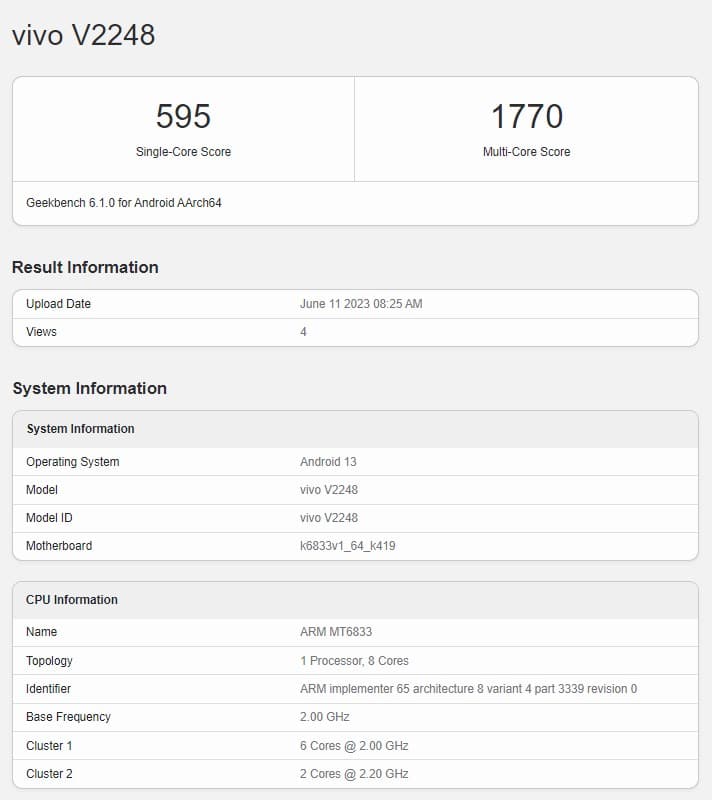Click the ARM MT6833 processor name
The width and height of the screenshot is (712, 800).
[x=336, y=632]
